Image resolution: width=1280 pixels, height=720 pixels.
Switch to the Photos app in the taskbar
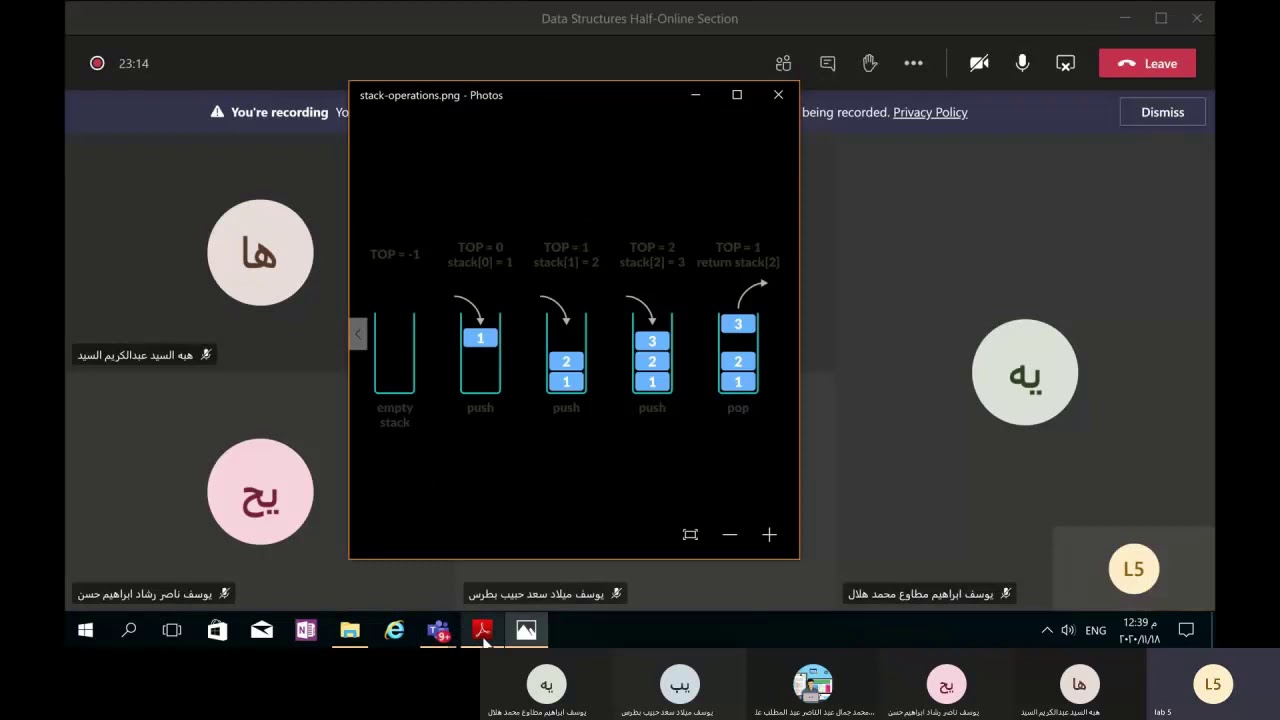pyautogui.click(x=526, y=630)
